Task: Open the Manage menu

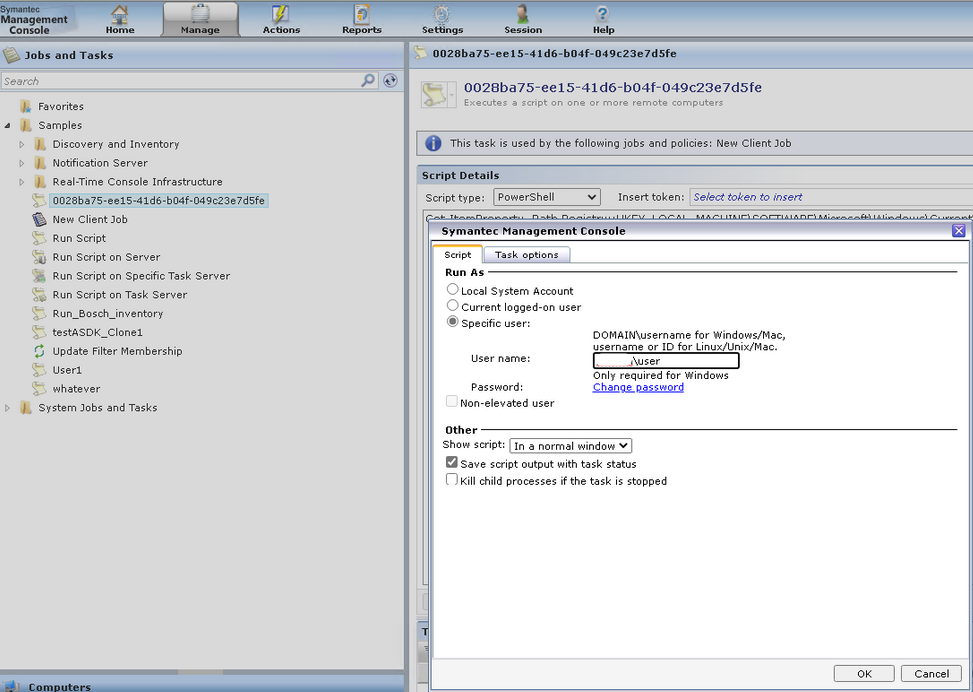Action: point(200,18)
